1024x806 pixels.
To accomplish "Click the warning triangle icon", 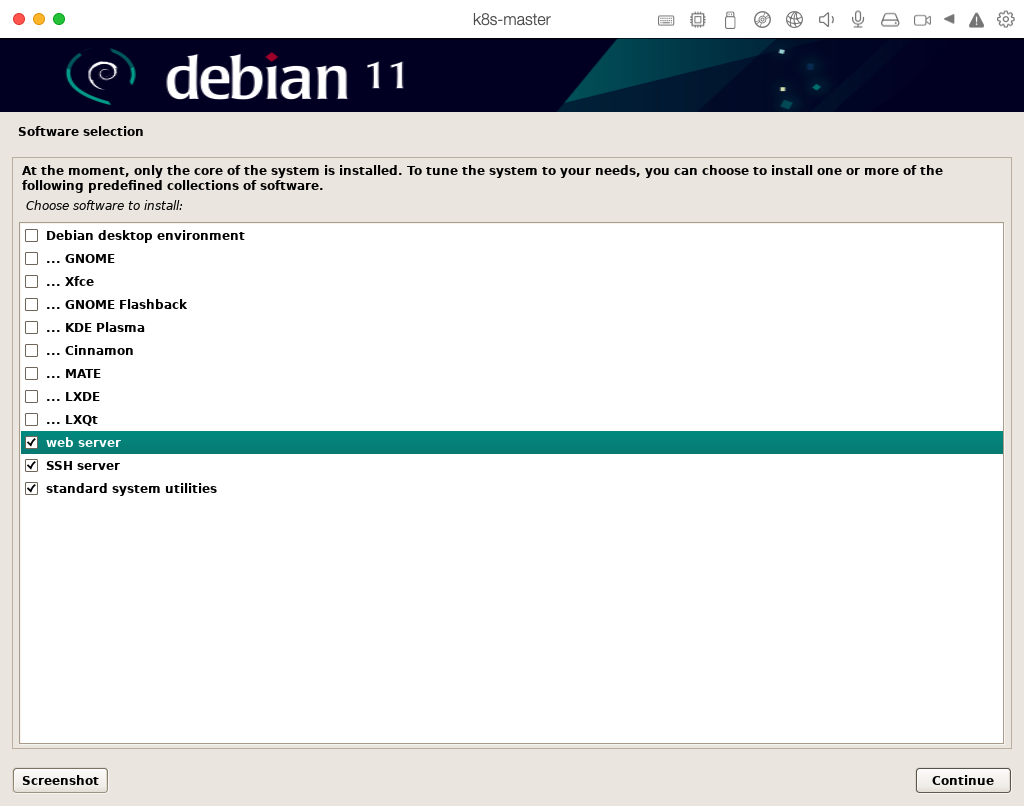I will (x=976, y=20).
